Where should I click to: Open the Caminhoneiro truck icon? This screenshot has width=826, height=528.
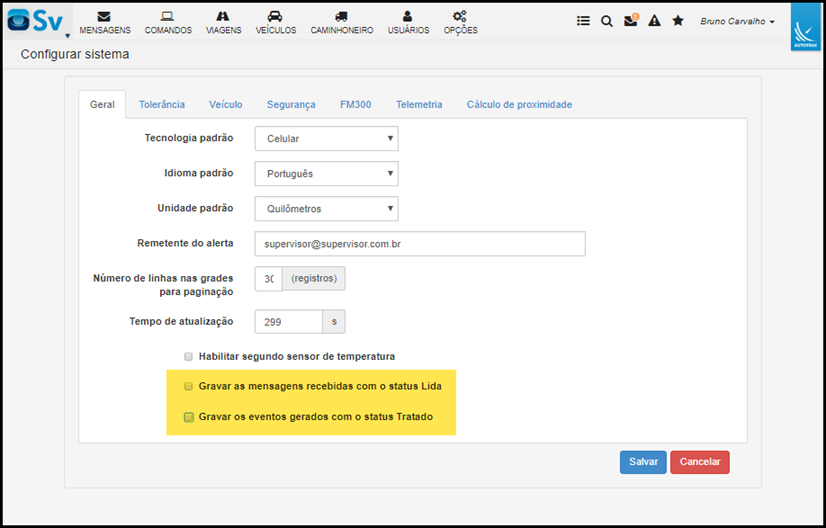tap(341, 17)
